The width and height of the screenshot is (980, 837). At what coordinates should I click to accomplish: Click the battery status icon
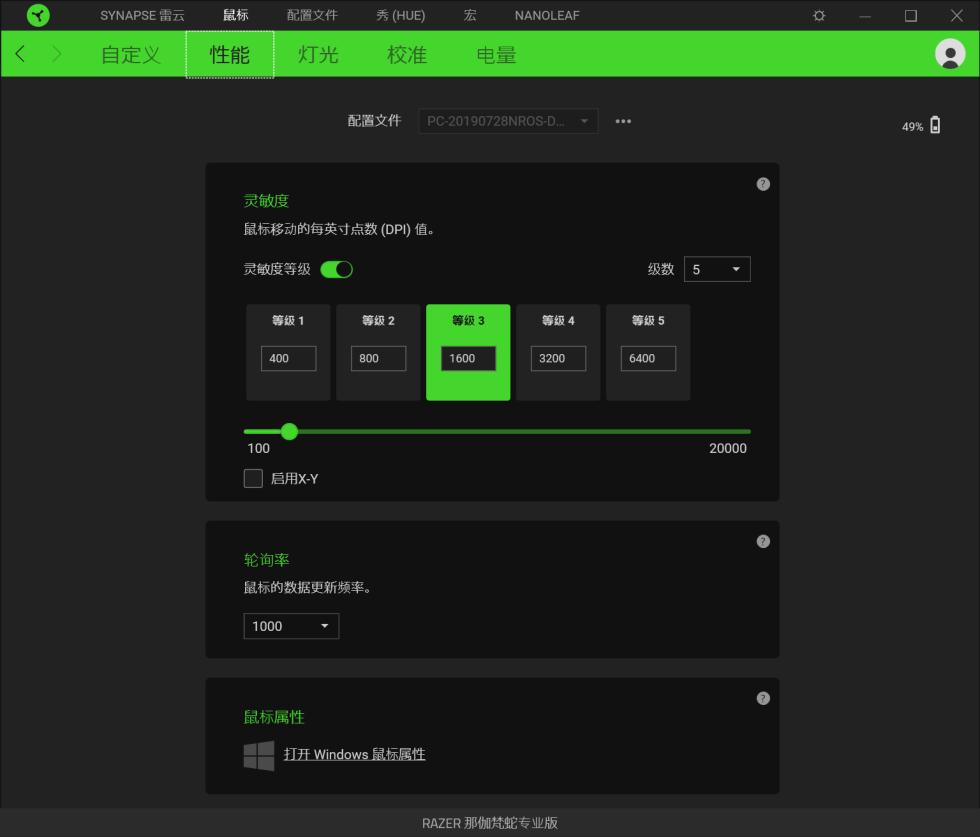(x=935, y=126)
